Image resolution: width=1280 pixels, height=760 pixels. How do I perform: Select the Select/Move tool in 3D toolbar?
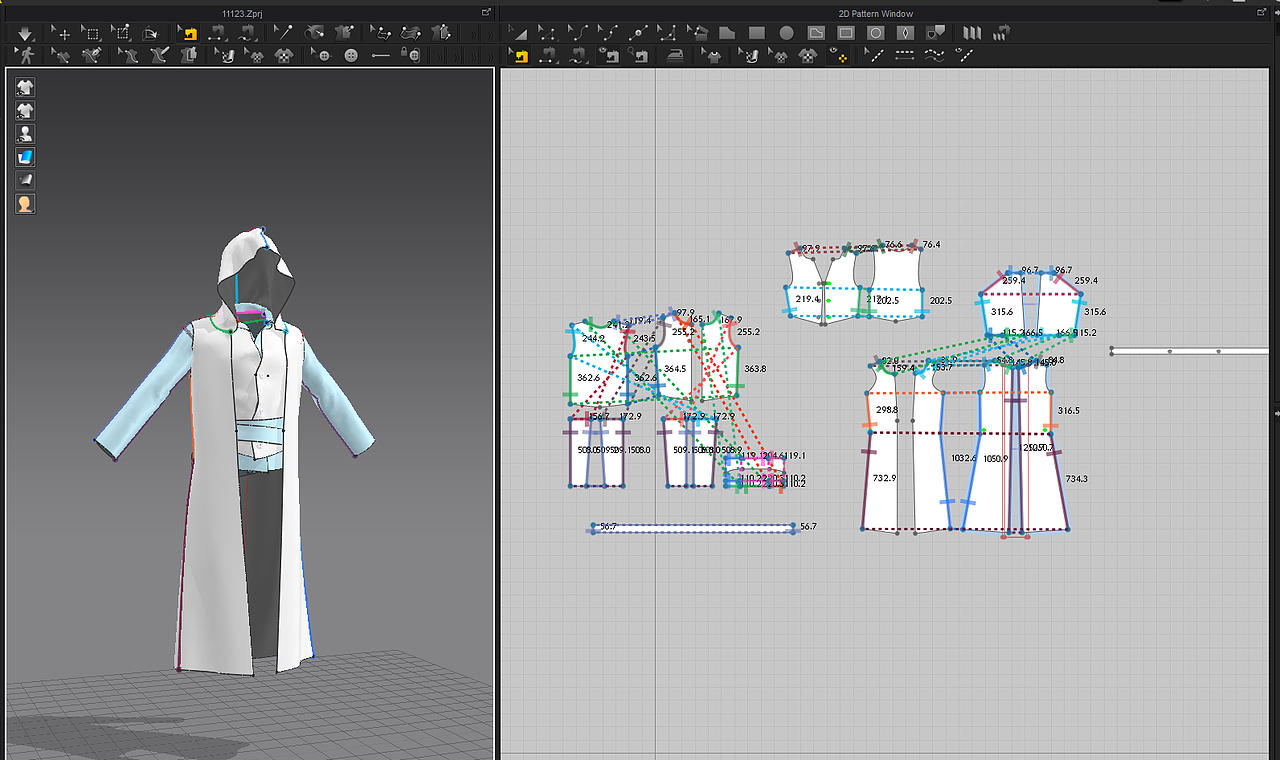coord(61,34)
